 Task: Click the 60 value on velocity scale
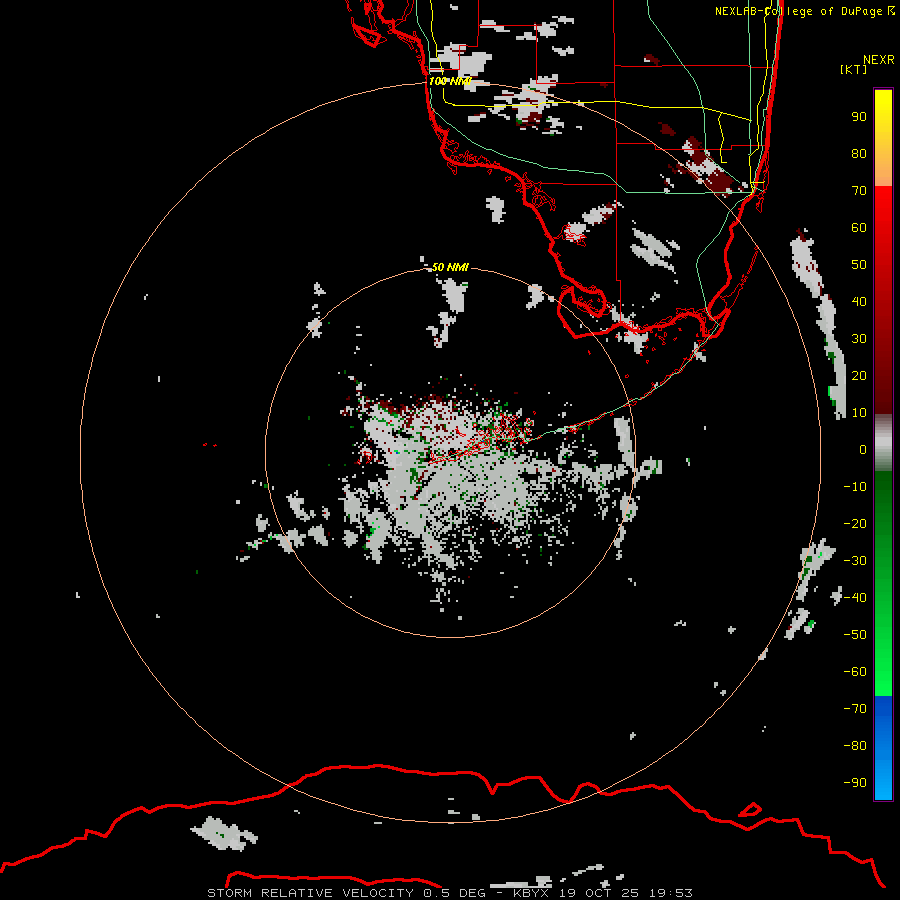(x=859, y=227)
